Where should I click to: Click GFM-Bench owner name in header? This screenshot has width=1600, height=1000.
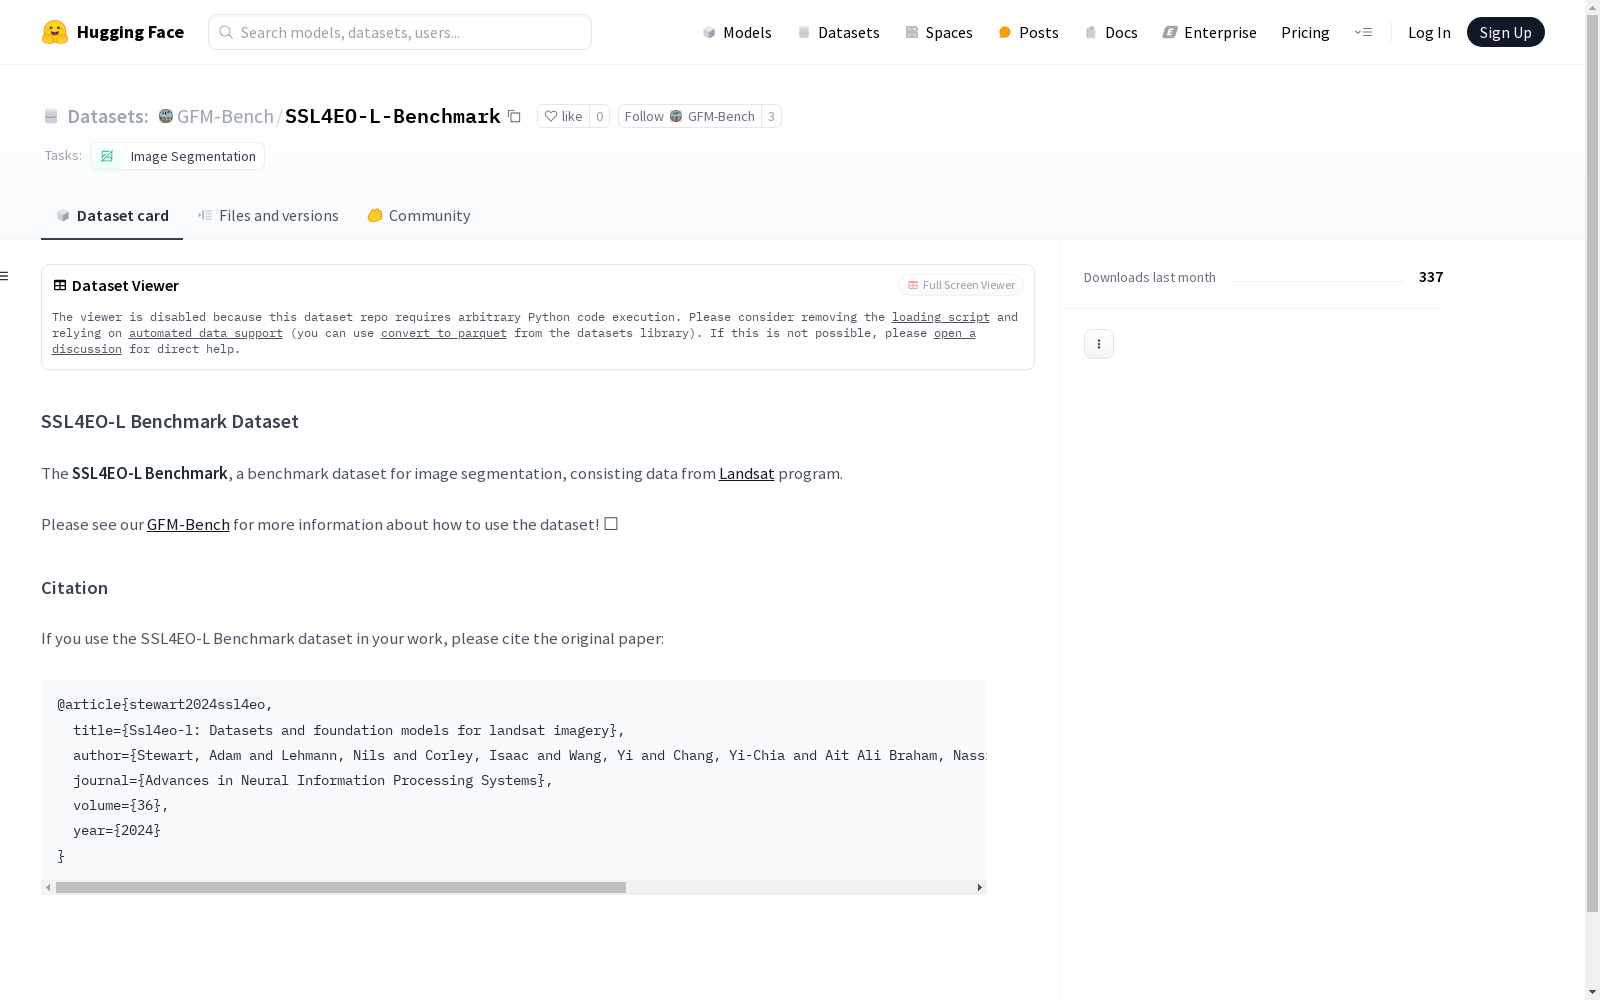(x=225, y=116)
